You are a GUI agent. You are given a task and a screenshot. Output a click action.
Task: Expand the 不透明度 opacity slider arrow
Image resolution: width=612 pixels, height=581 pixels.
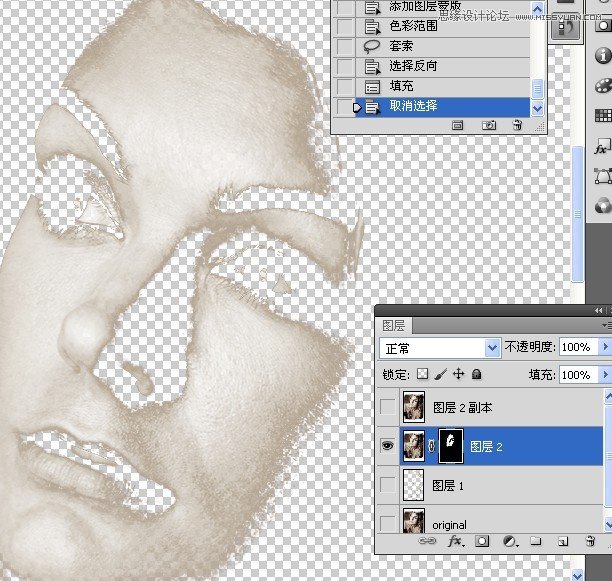point(605,346)
